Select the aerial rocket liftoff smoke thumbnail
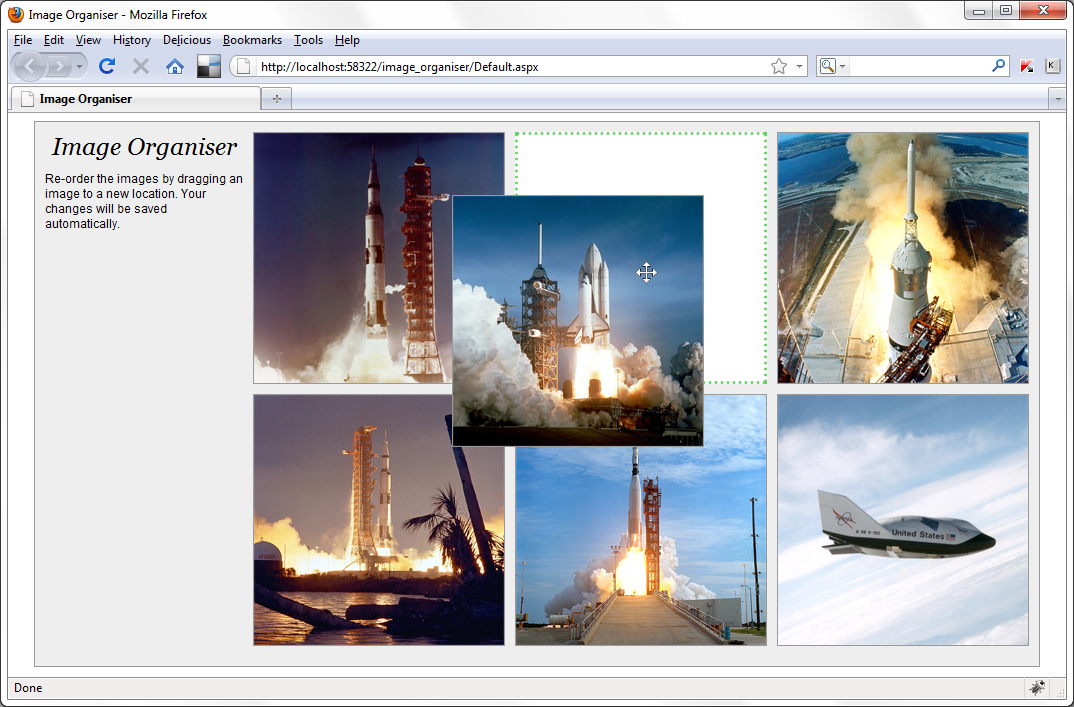 903,258
